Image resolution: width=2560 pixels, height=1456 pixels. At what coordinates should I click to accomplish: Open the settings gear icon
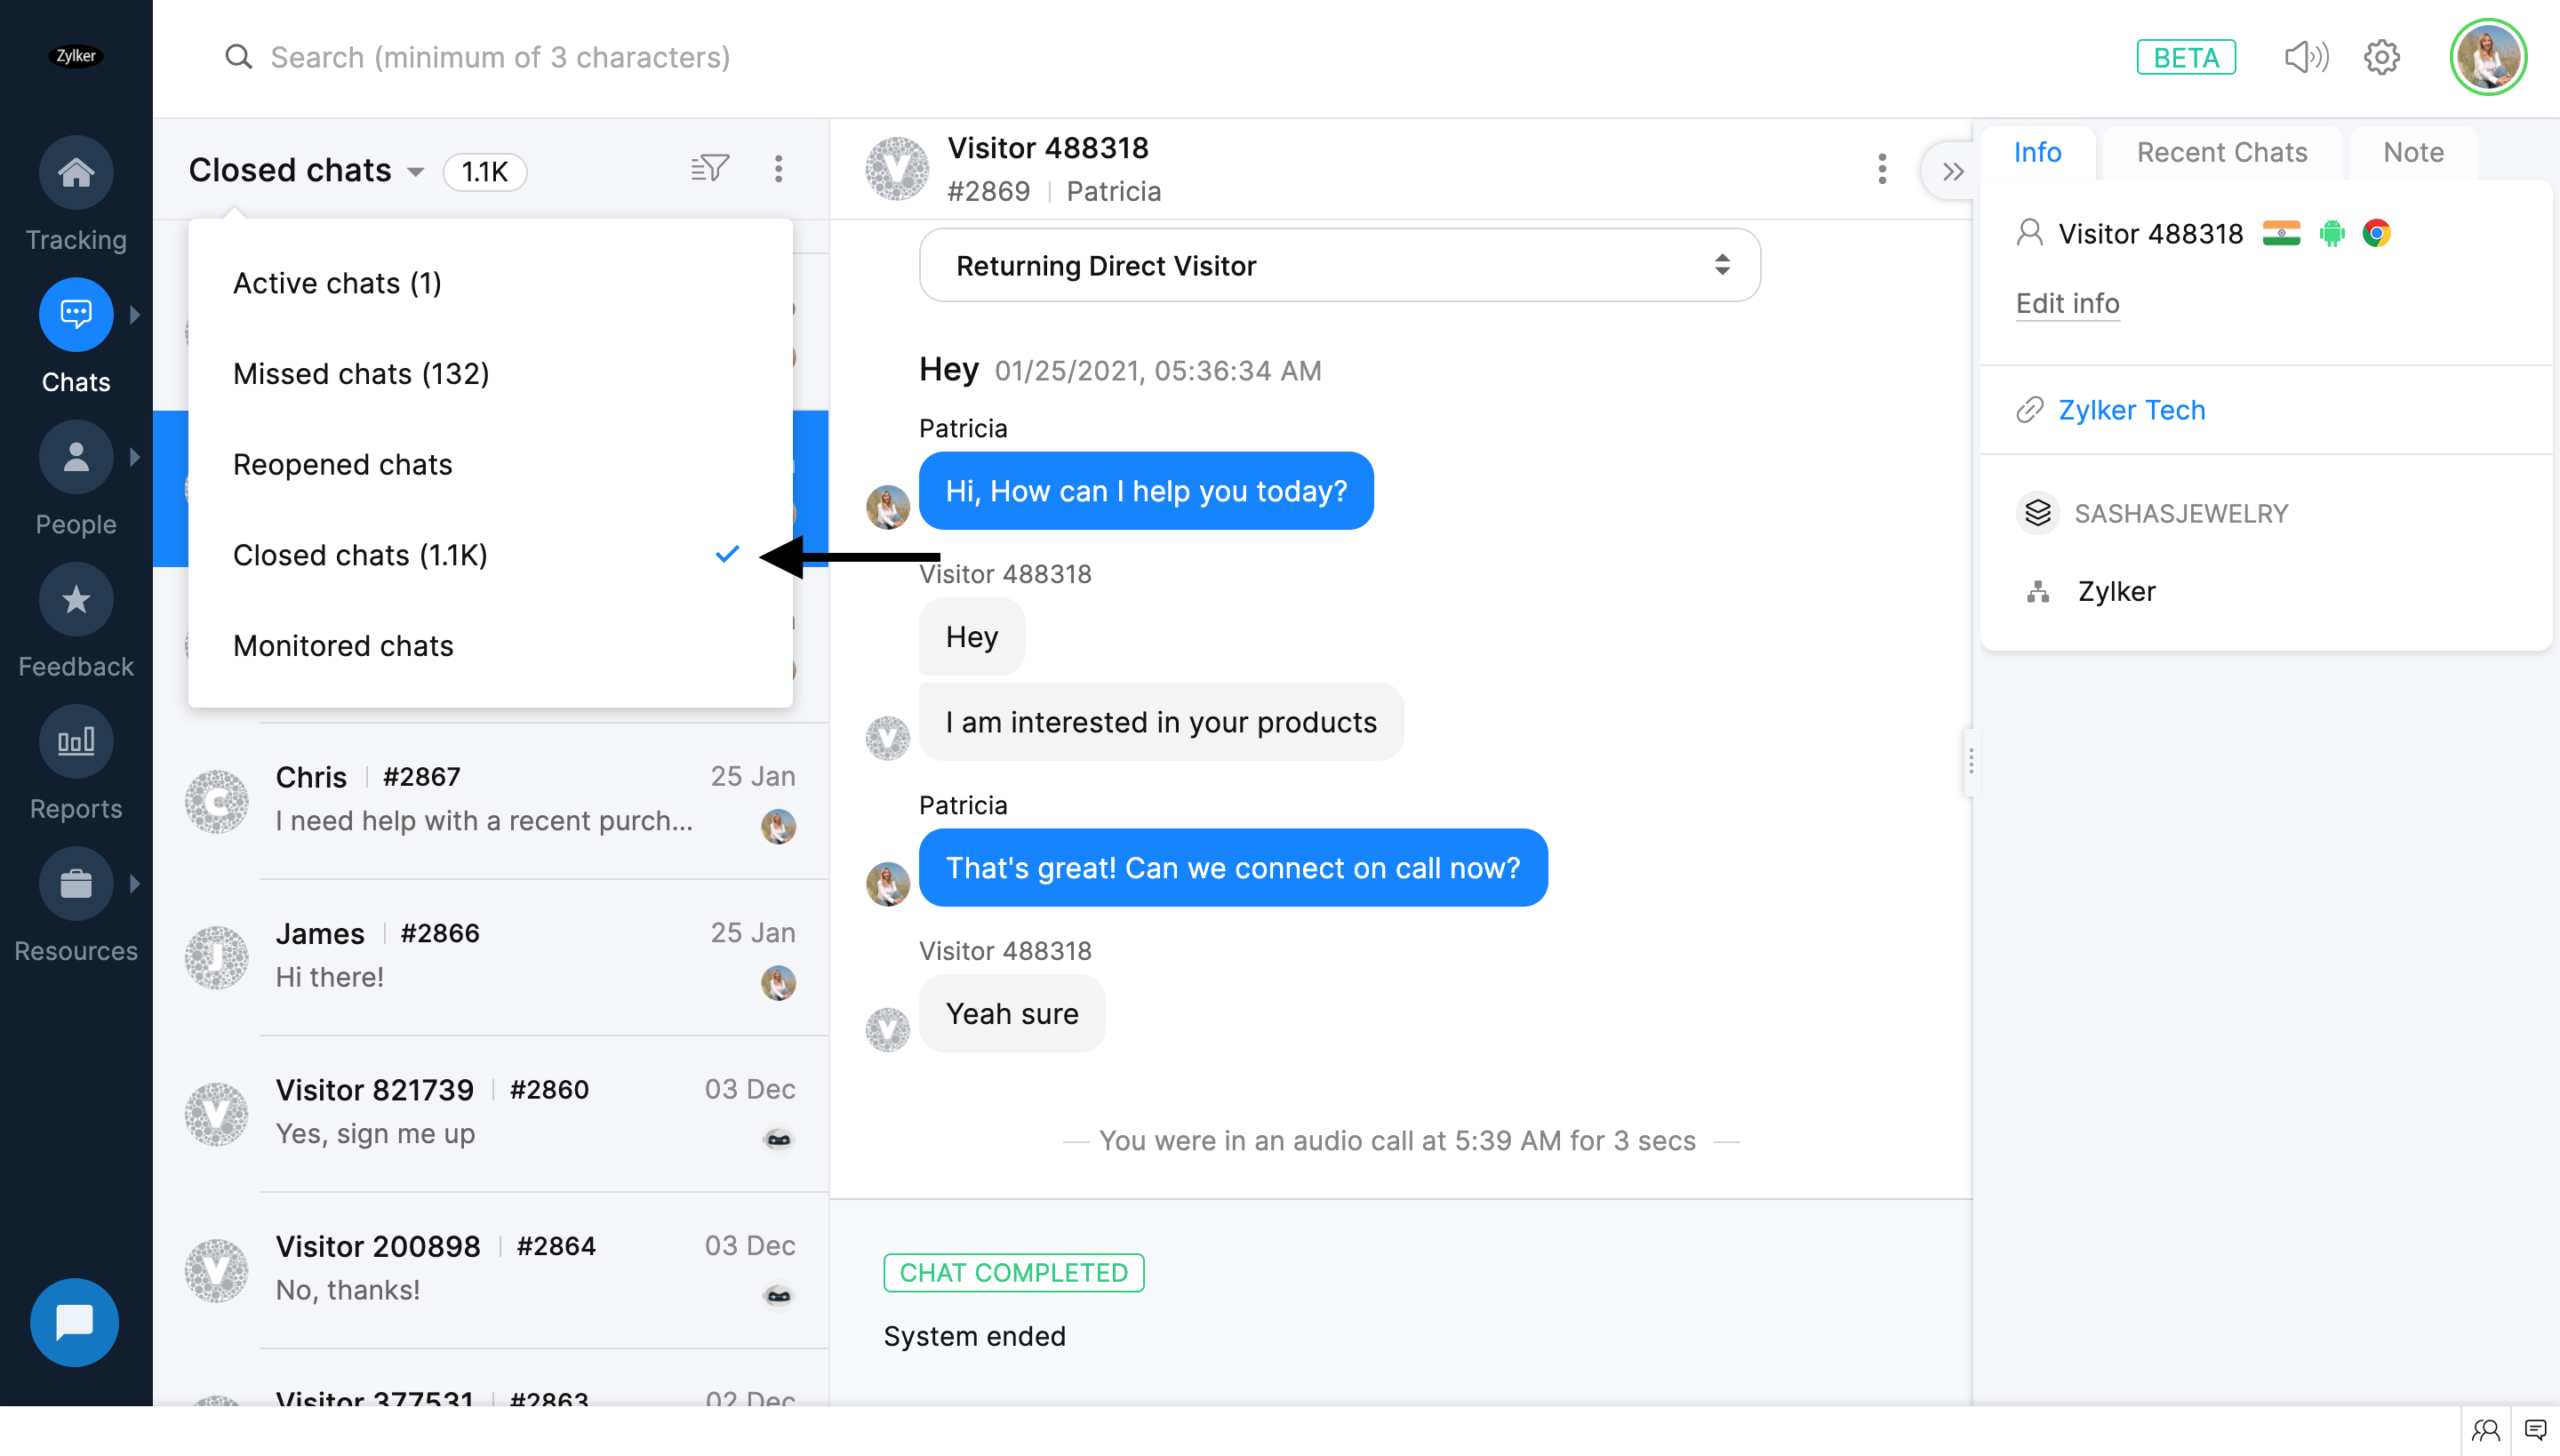coord(2381,58)
